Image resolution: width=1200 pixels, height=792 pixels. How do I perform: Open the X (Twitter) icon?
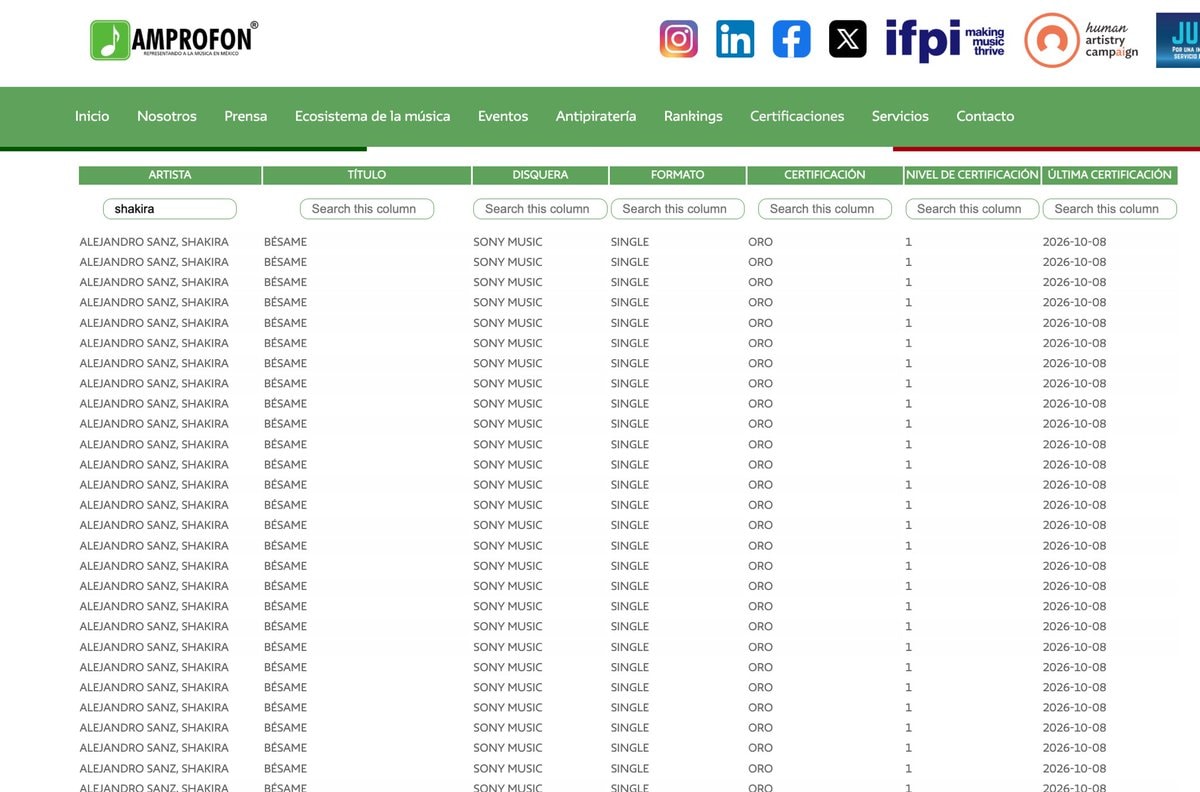(848, 39)
